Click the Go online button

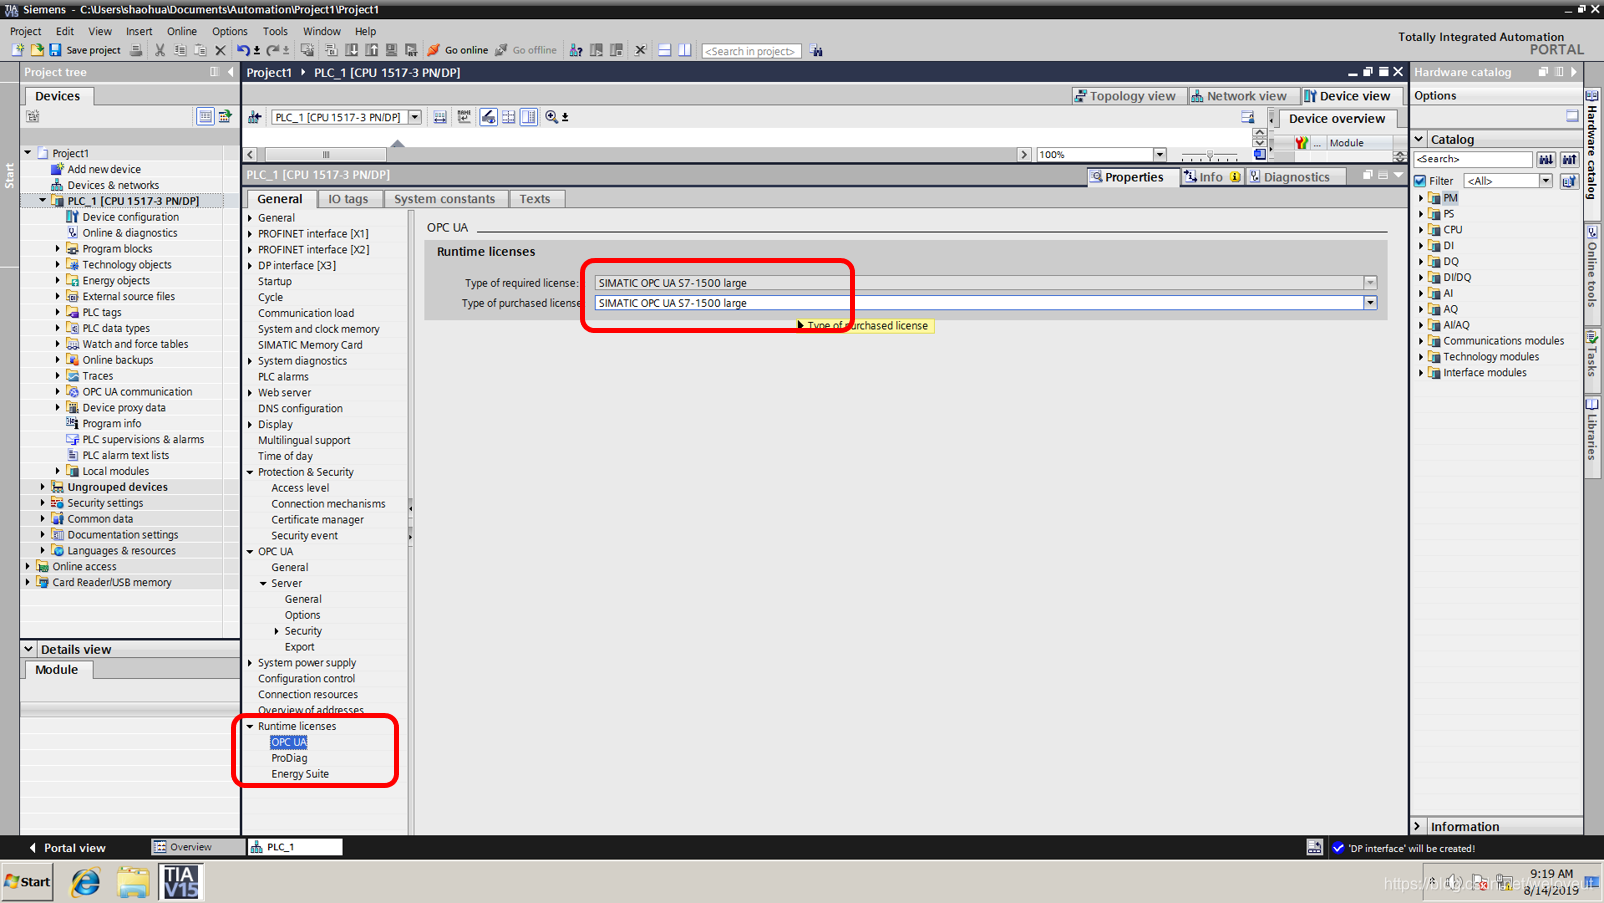point(458,50)
